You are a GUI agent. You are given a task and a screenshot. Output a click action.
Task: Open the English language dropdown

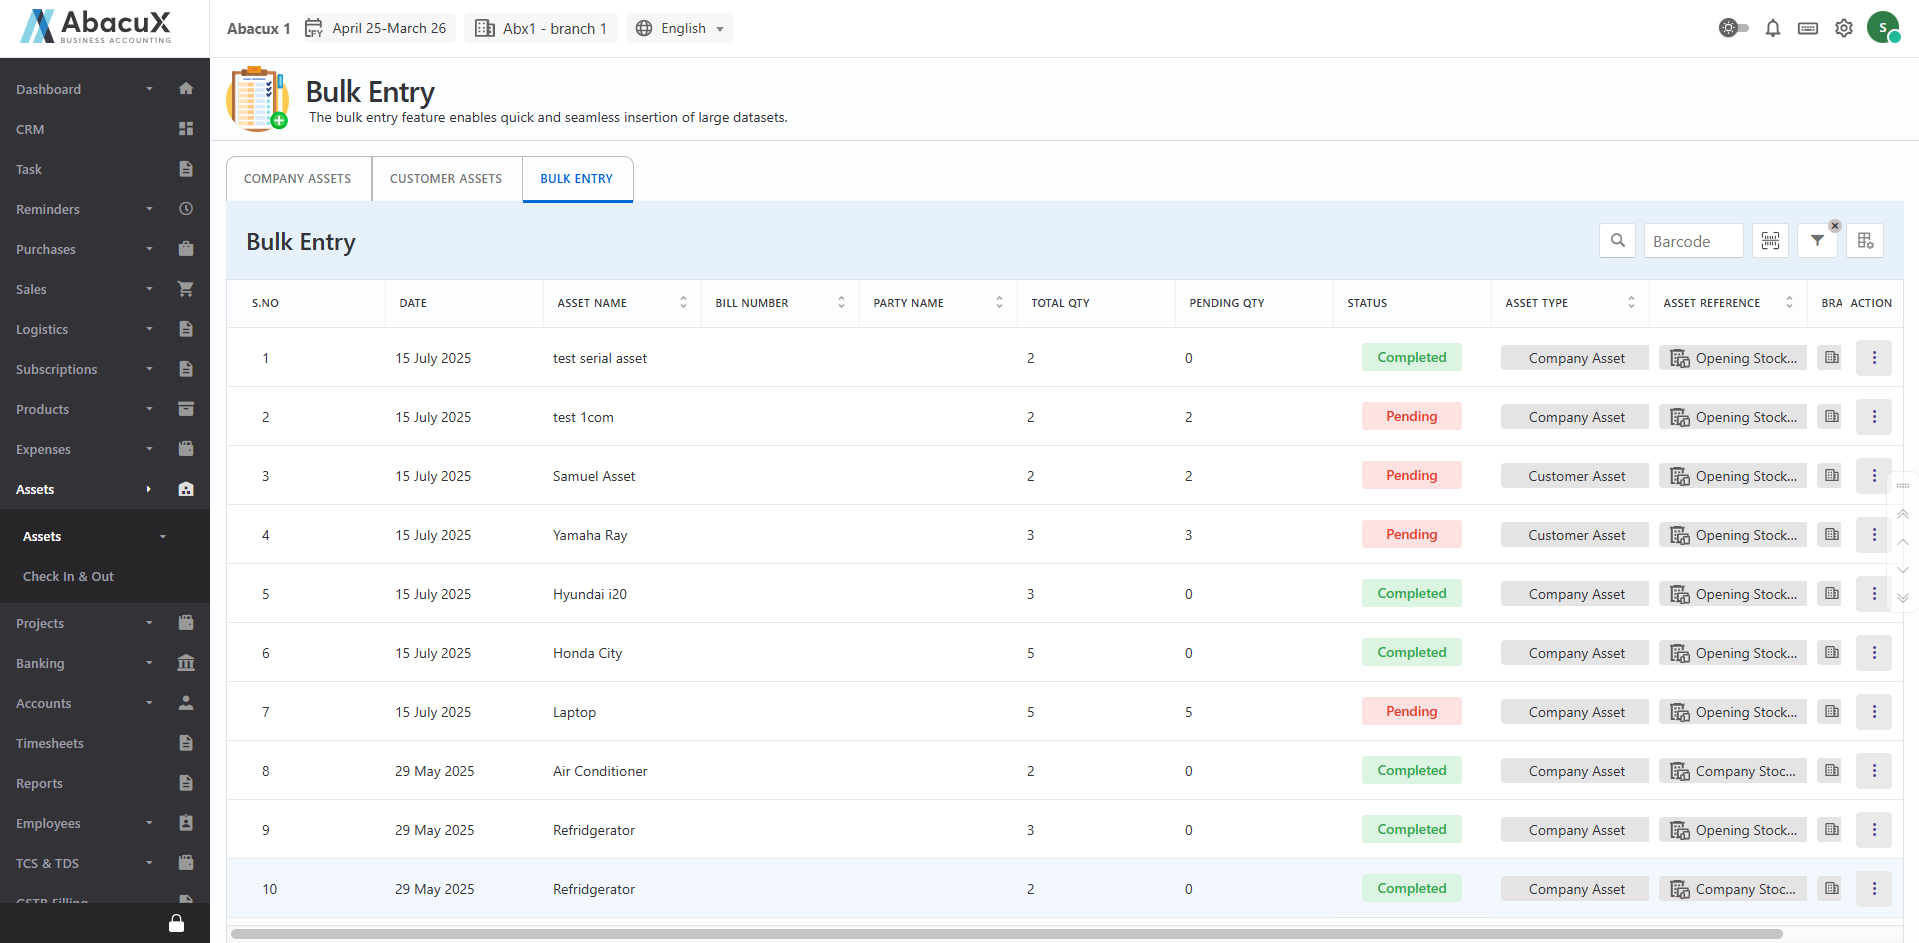(680, 28)
